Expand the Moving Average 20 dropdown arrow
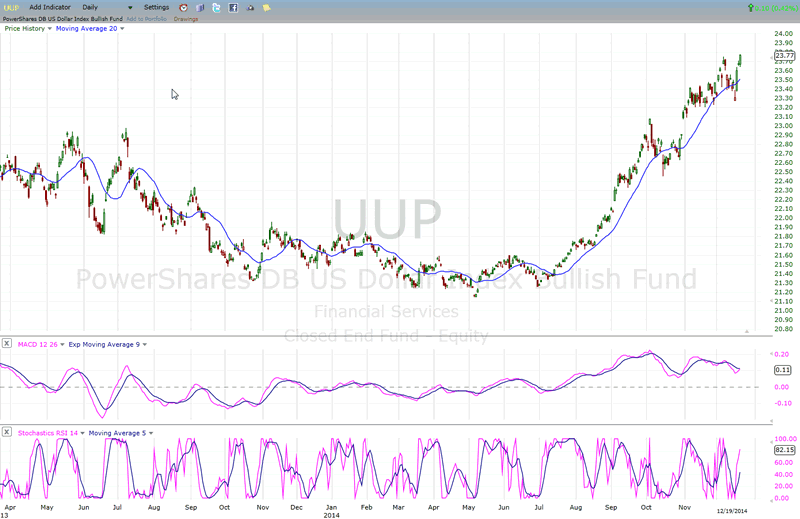800x519 pixels. click(122, 29)
